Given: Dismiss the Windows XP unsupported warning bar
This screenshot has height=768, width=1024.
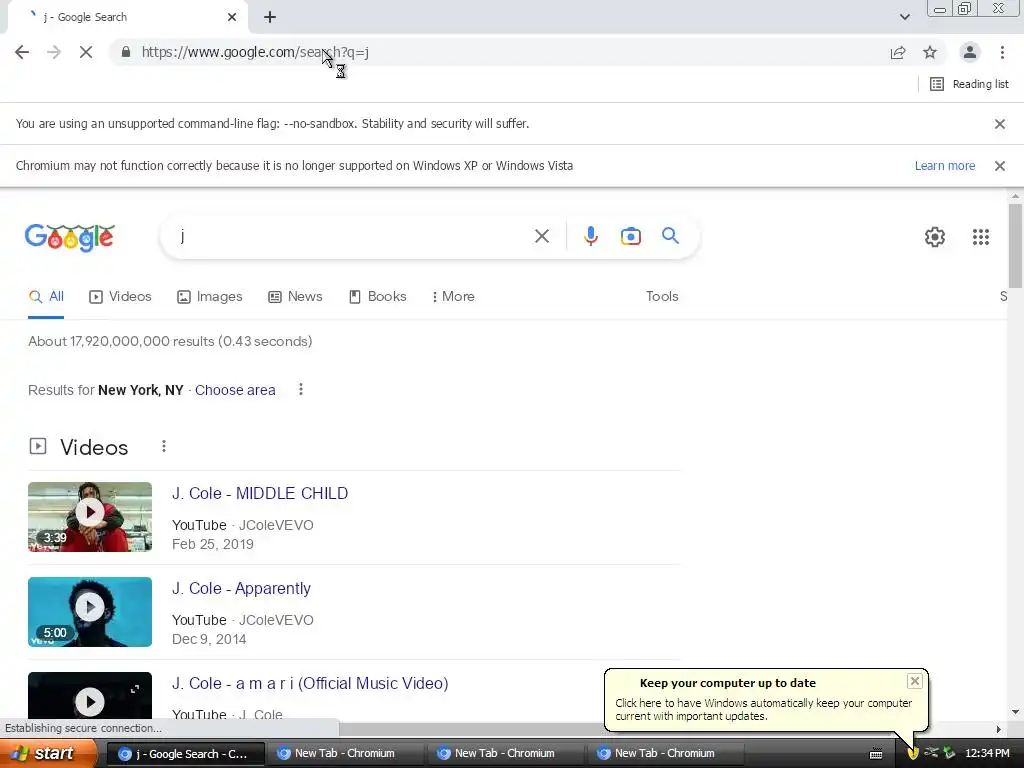Looking at the screenshot, I should [x=999, y=166].
